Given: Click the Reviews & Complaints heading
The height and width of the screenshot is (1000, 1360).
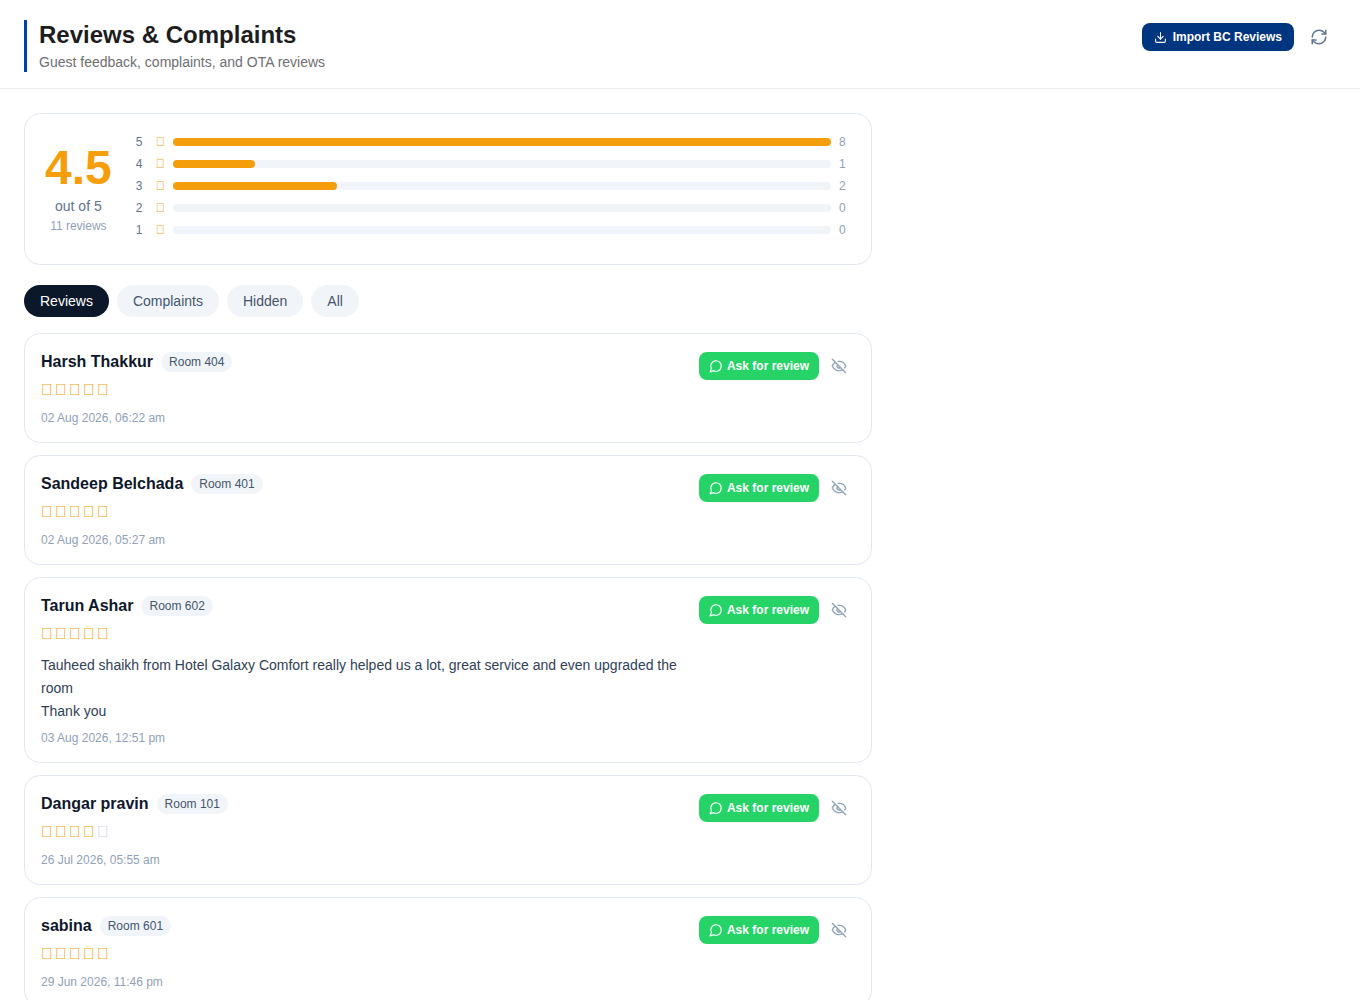Looking at the screenshot, I should [168, 35].
